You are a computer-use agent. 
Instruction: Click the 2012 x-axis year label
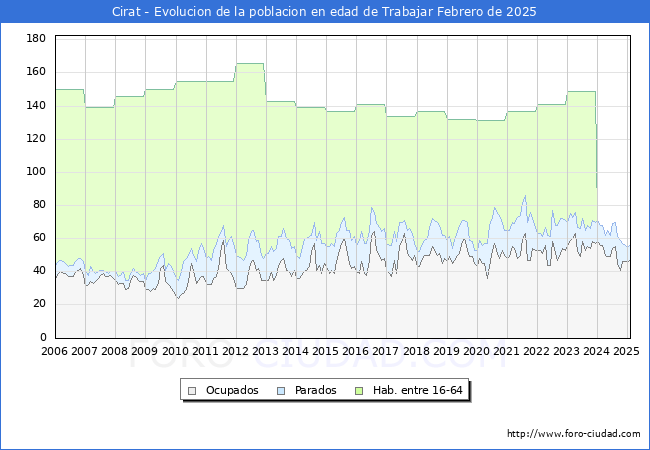235,351
